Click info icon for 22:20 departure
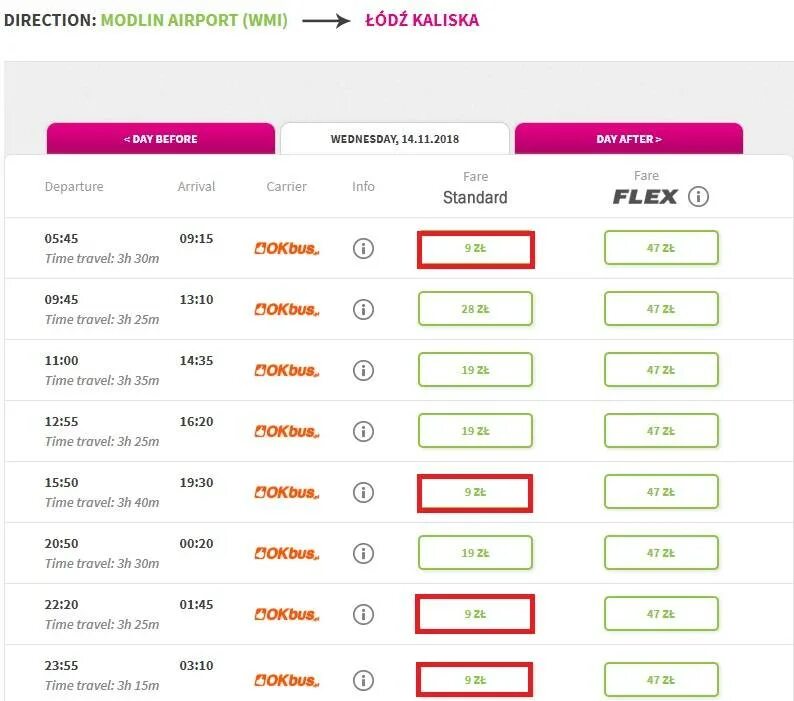794x701 pixels. [363, 614]
